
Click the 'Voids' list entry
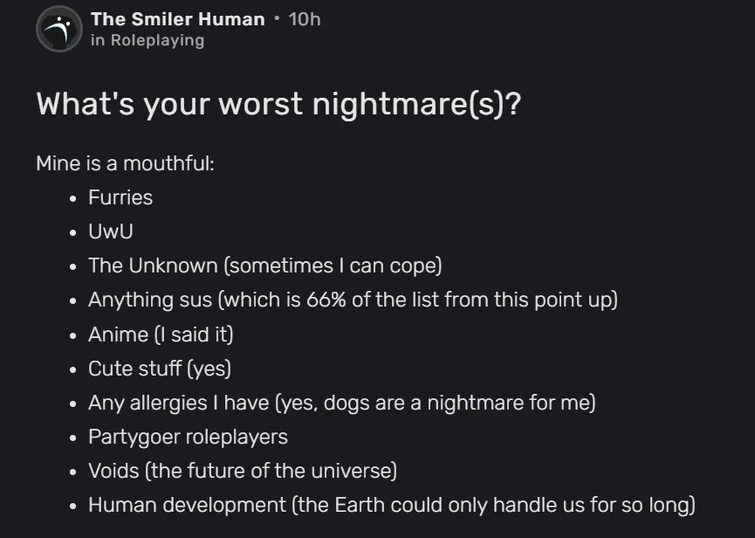(114, 471)
